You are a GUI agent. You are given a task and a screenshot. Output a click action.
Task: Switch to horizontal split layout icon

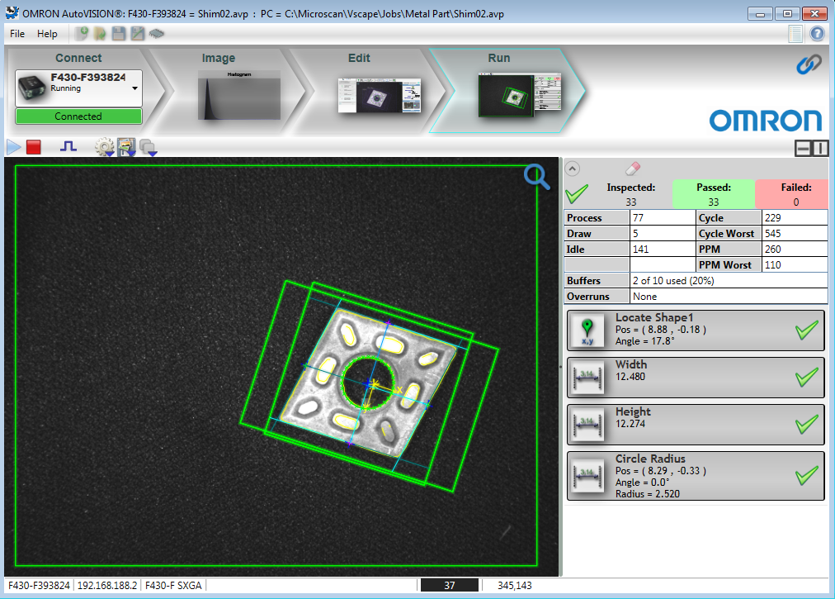(803, 148)
